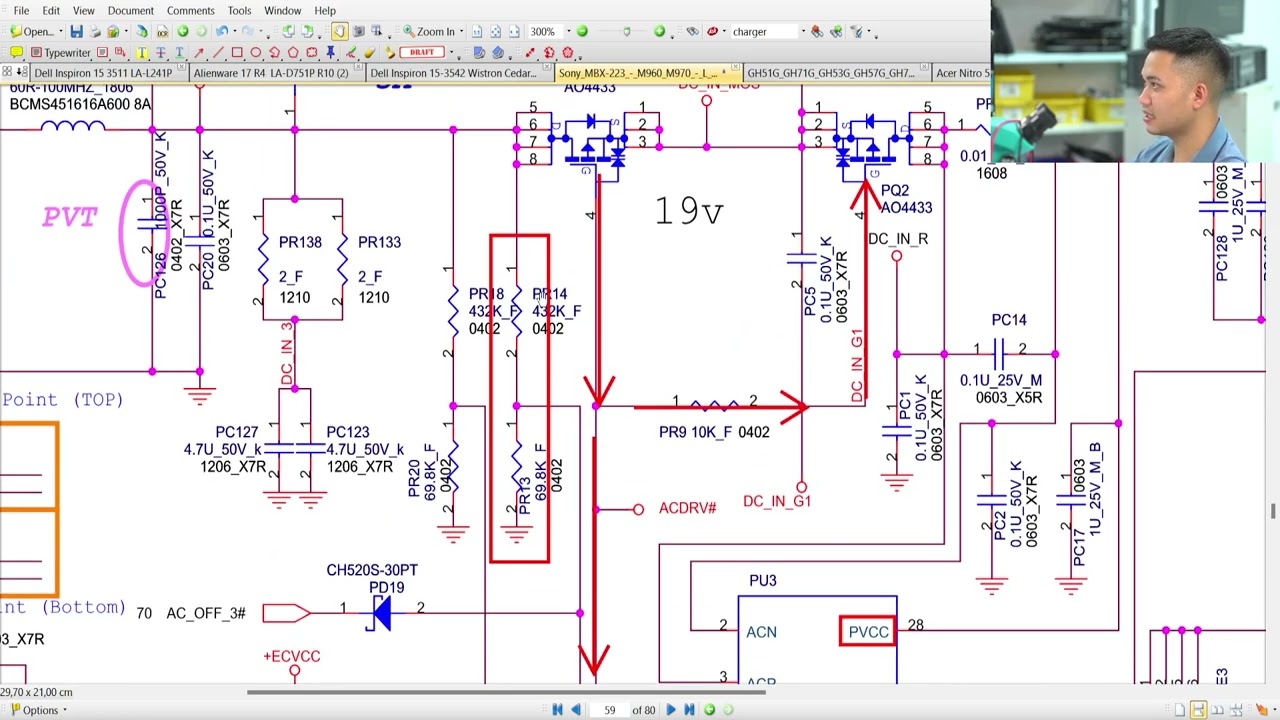Viewport: 1280px width, 720px height.
Task: Open the Open file dropdown arrow
Action: (61, 32)
